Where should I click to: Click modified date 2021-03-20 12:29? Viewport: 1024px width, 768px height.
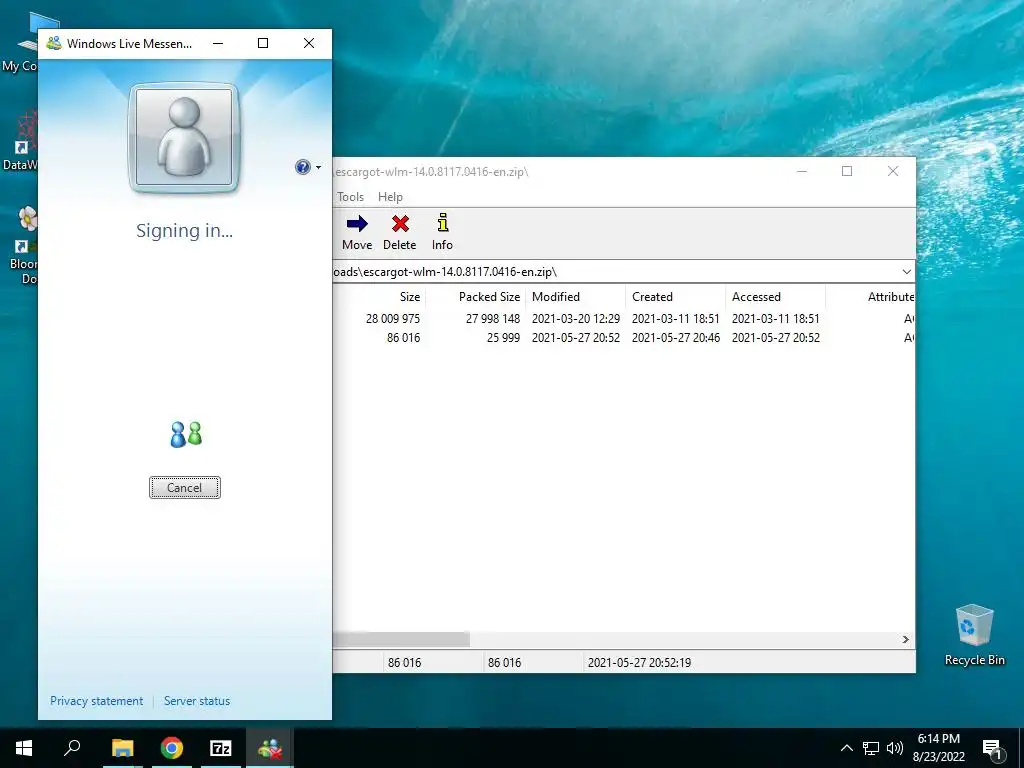pyautogui.click(x=575, y=319)
